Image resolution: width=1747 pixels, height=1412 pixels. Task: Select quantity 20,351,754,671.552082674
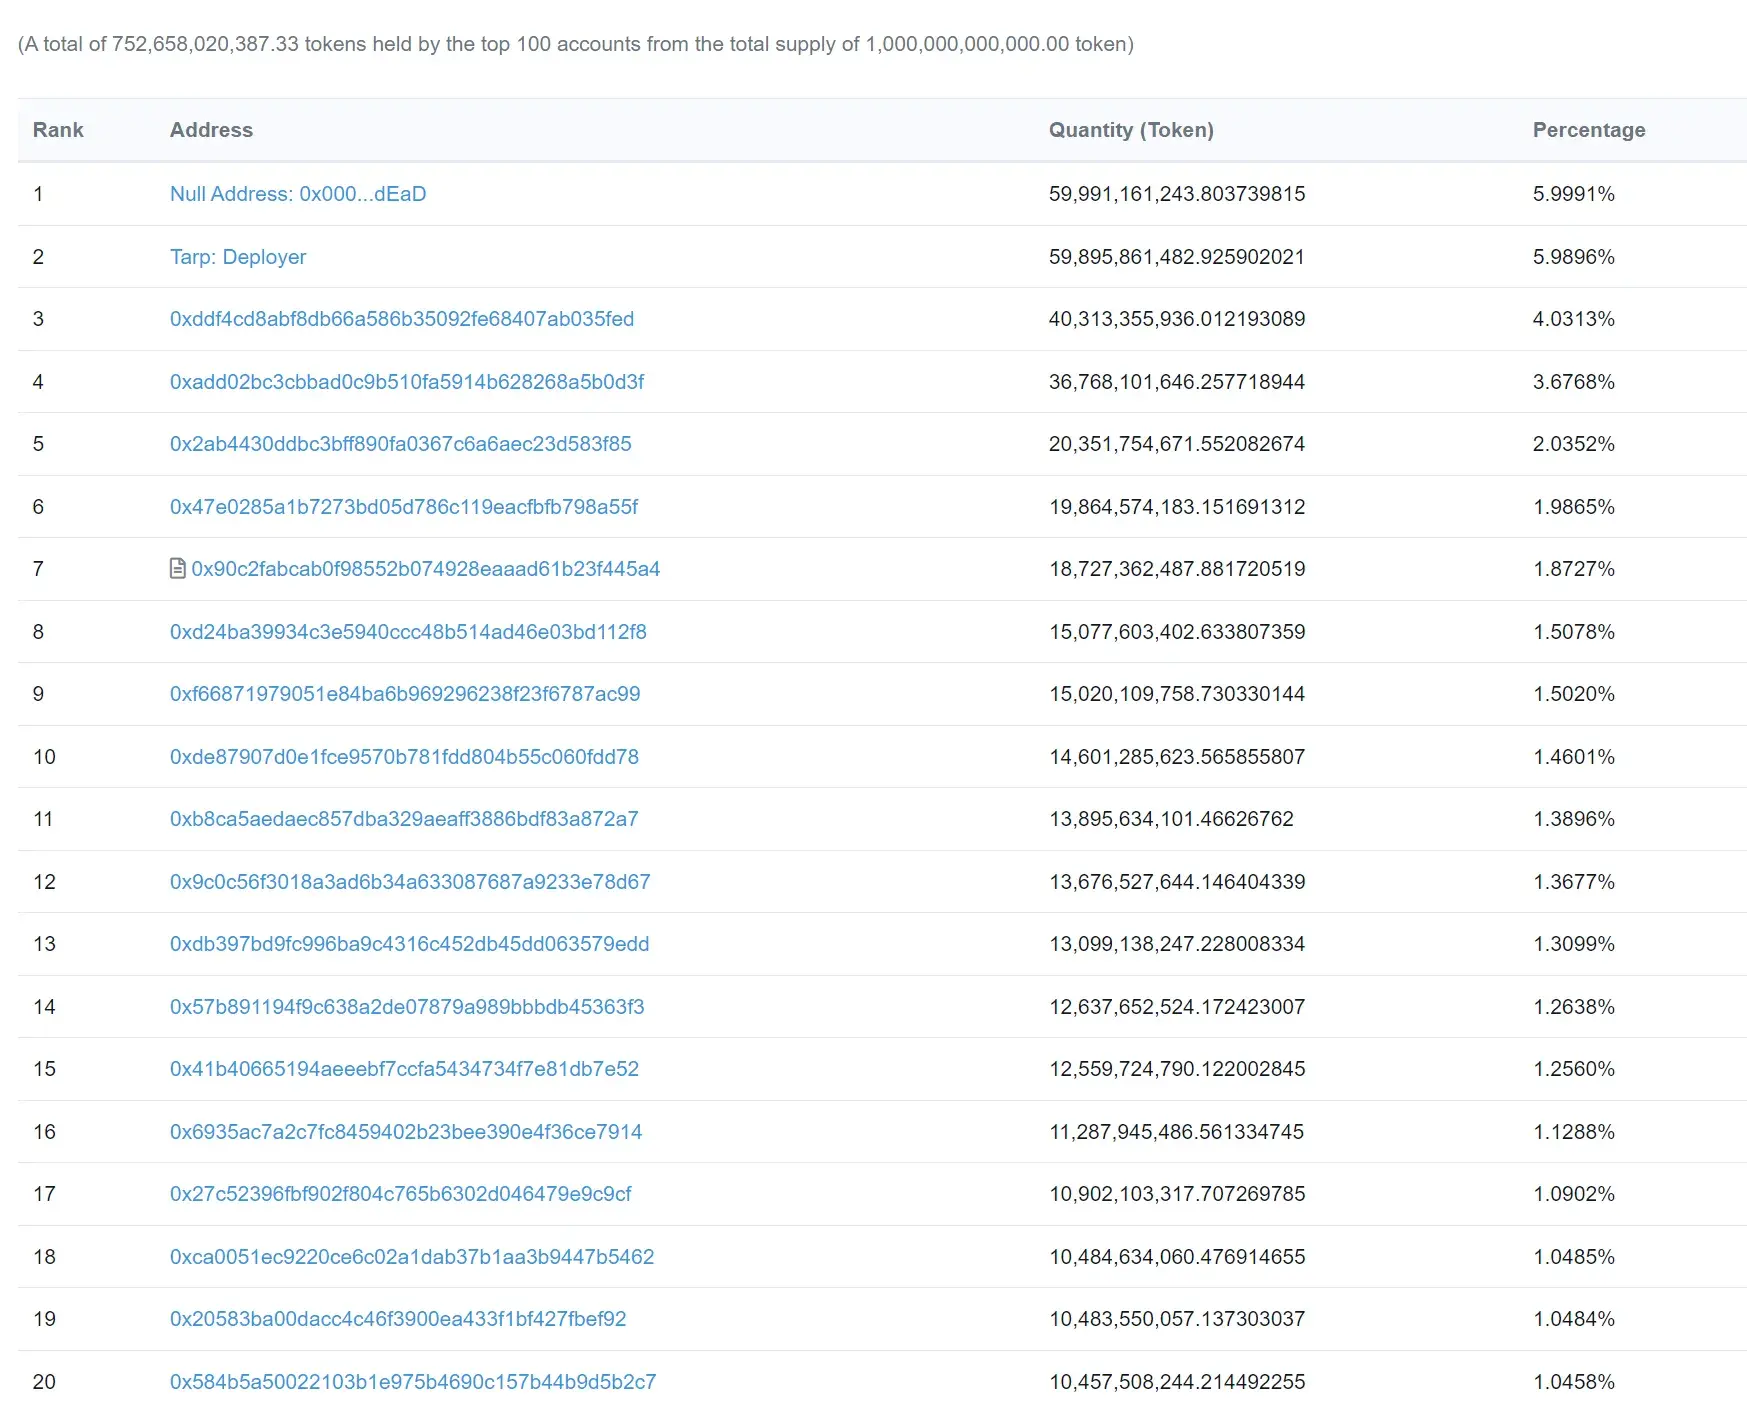click(x=1177, y=444)
